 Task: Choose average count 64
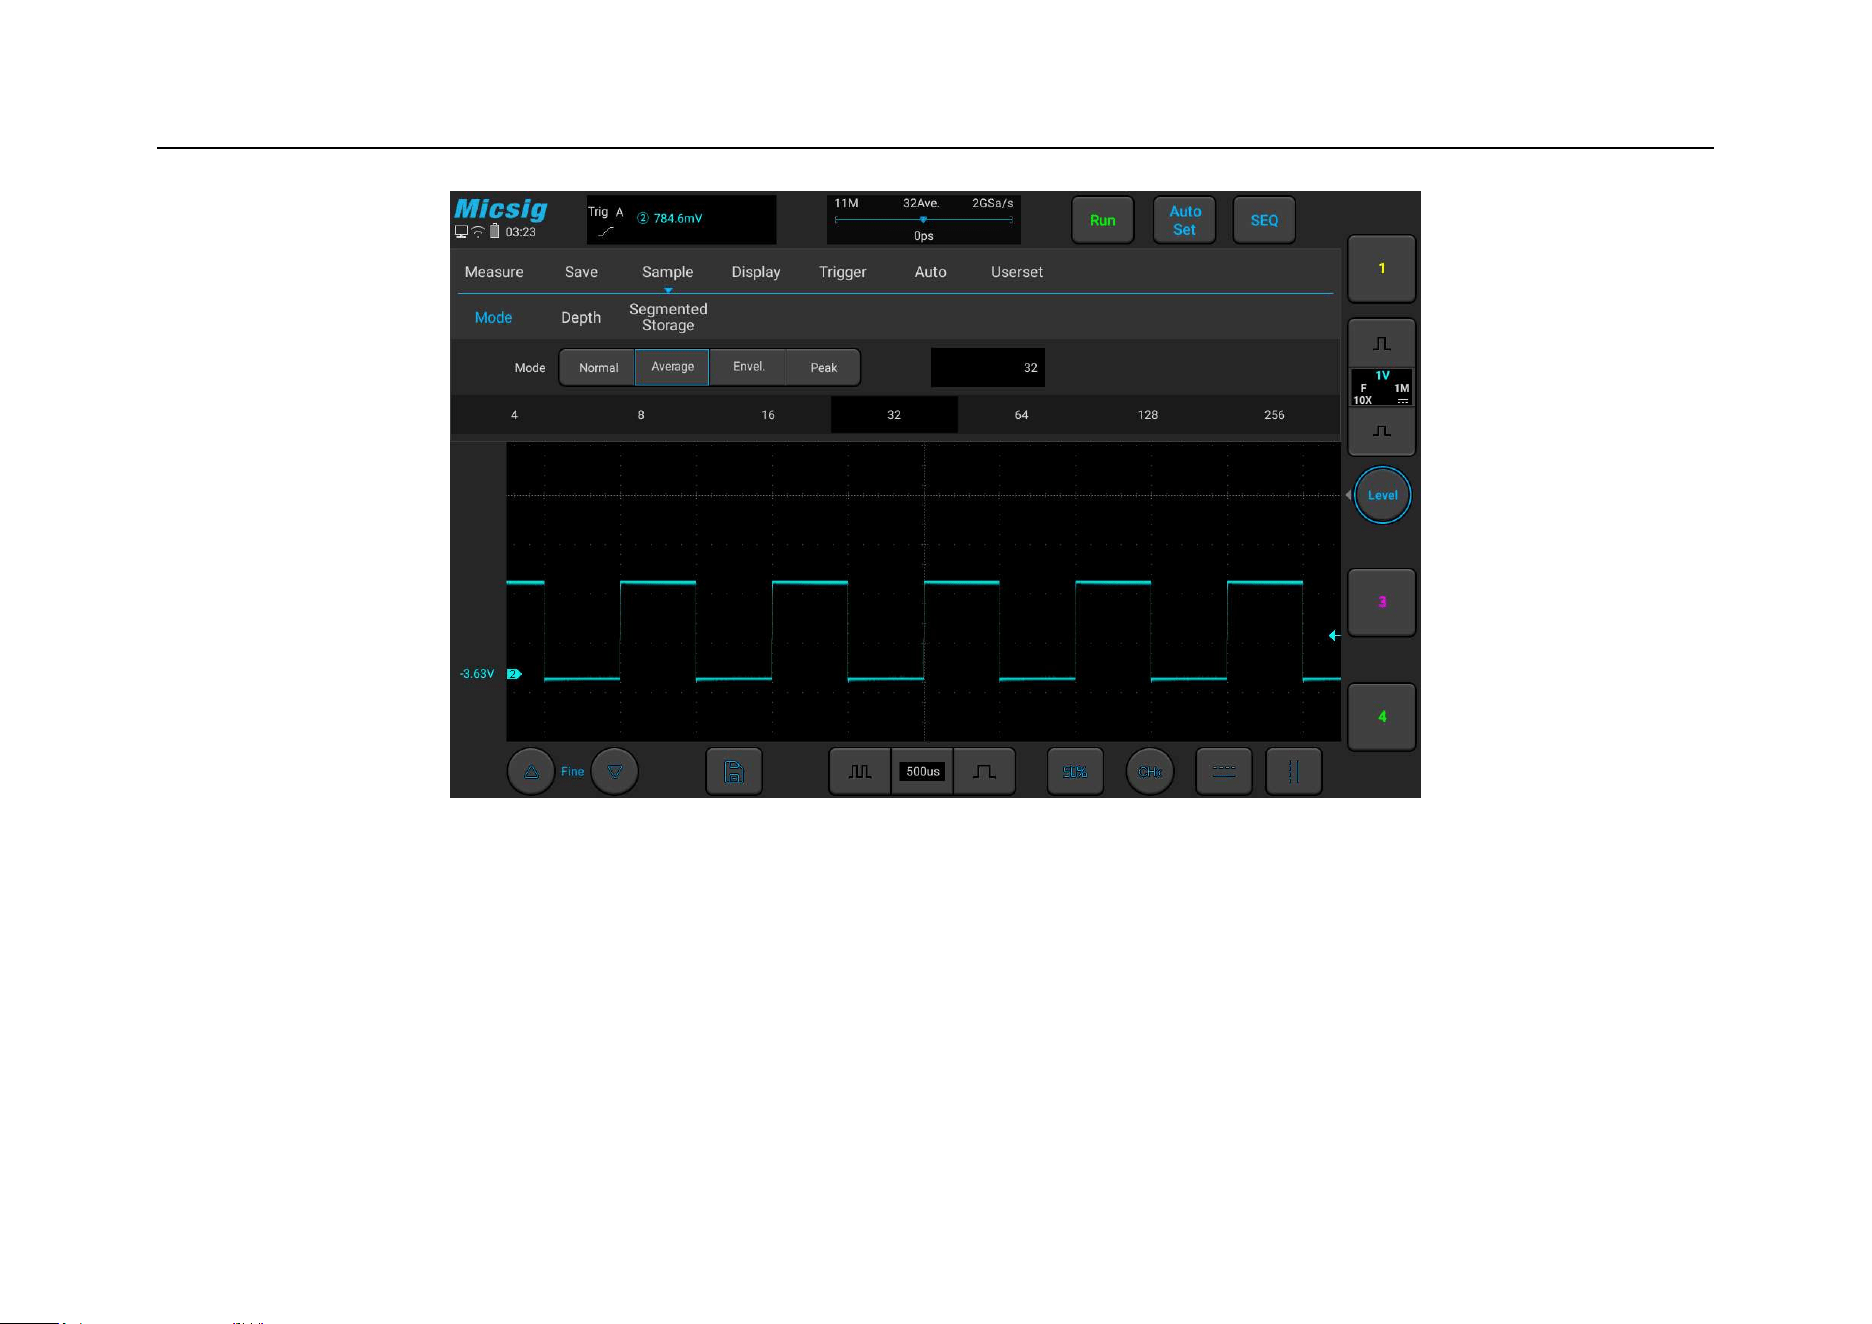pyautogui.click(x=1021, y=414)
